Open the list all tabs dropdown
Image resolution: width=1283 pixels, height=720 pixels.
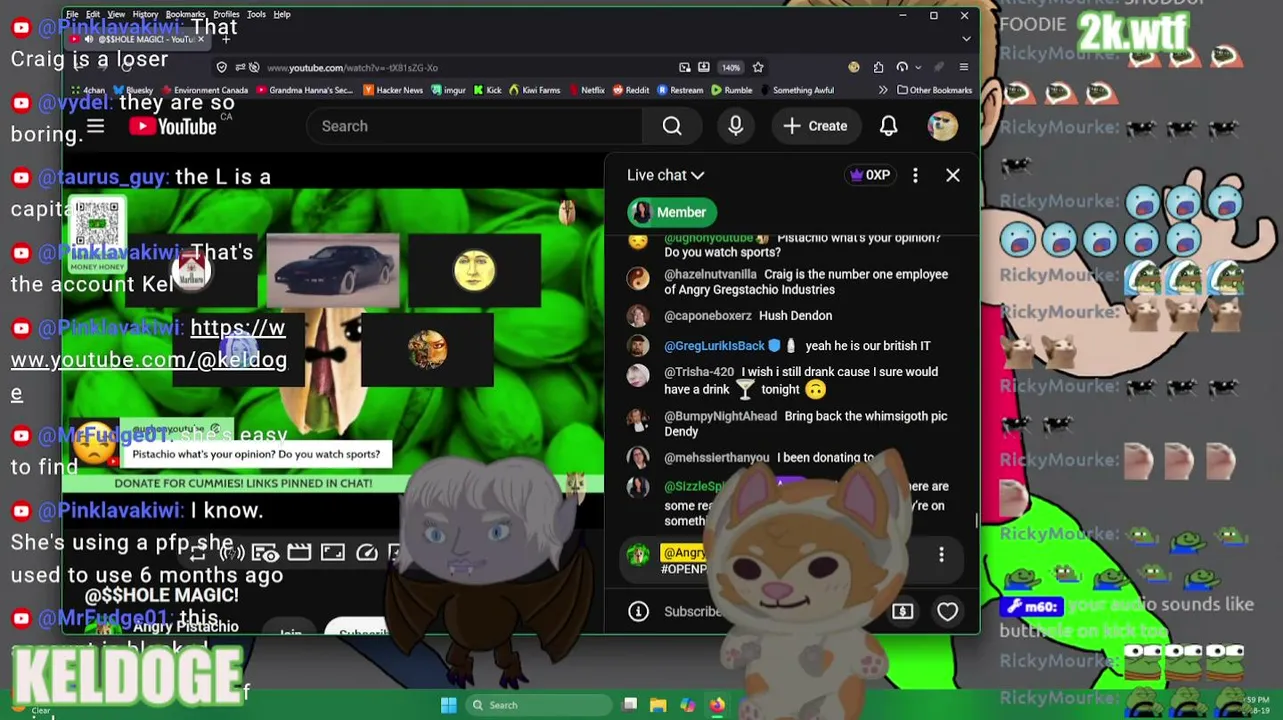click(965, 39)
